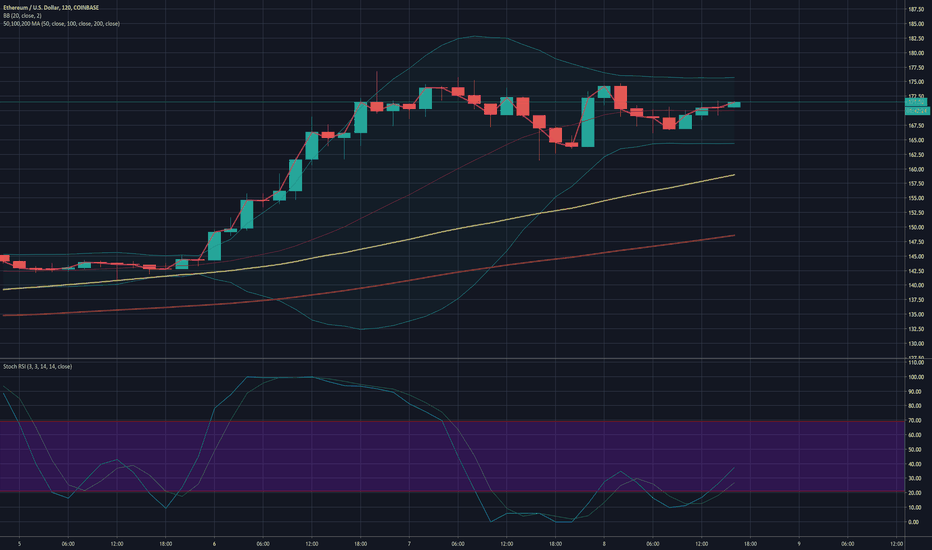
Task: Select the "50,100,200 MA" indicator legend
Action: tap(61, 24)
